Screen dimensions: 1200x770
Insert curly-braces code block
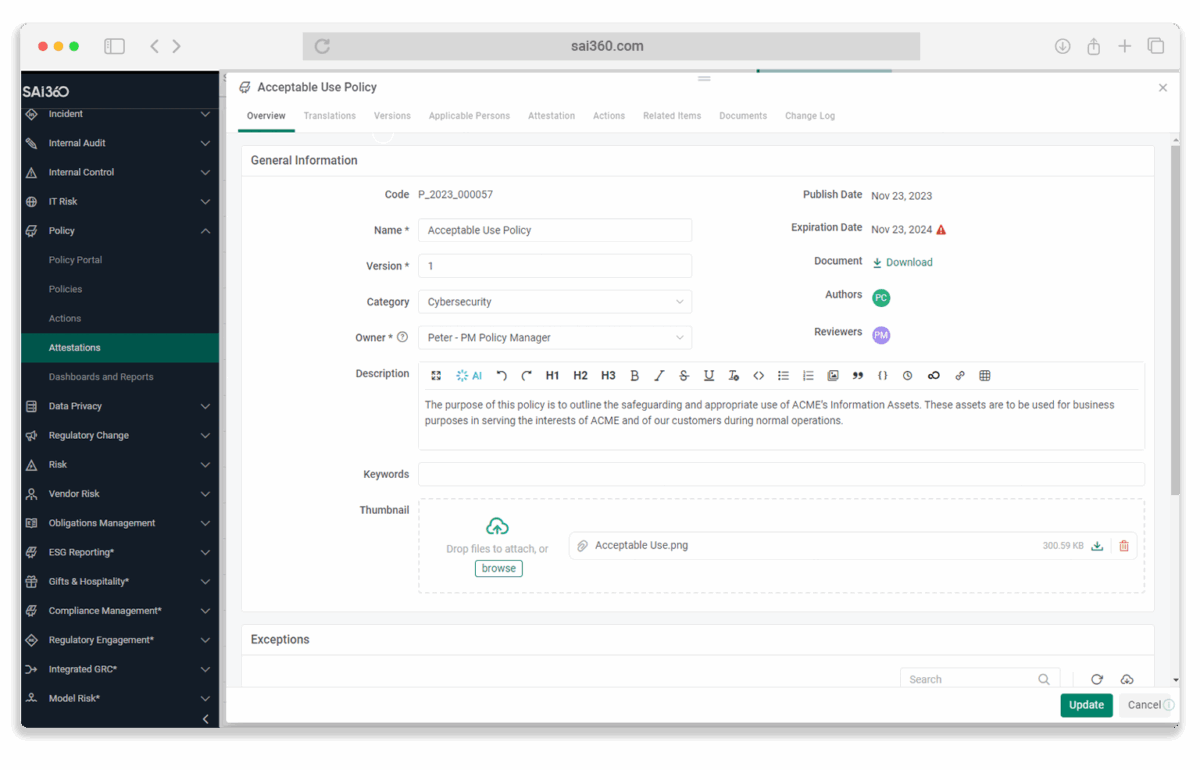click(x=883, y=376)
